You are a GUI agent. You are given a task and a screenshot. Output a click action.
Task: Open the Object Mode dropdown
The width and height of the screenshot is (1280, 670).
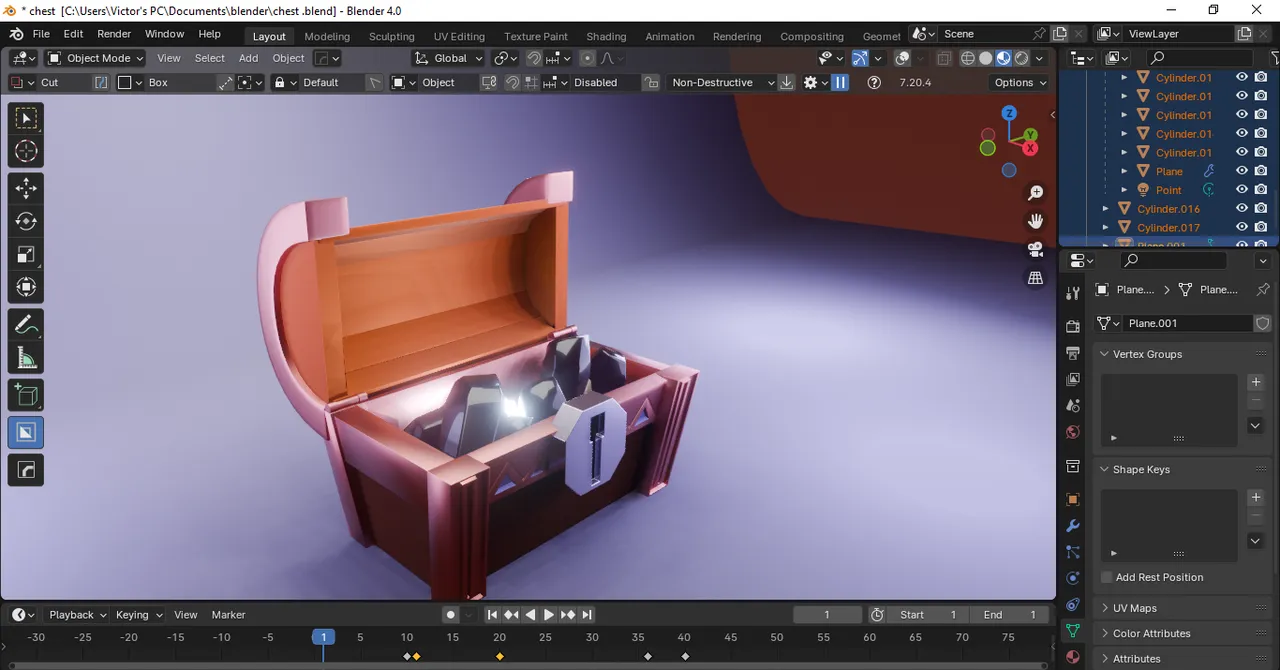tap(96, 58)
